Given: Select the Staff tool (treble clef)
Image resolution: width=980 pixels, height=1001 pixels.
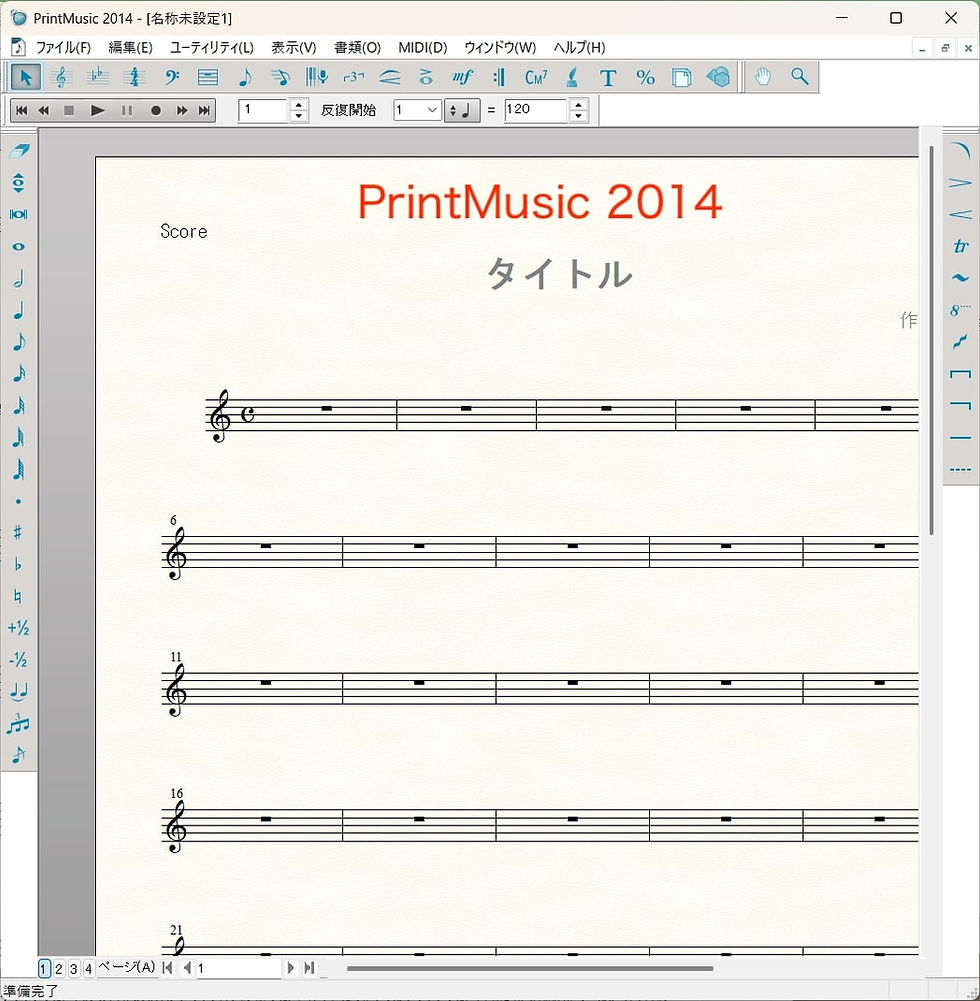Looking at the screenshot, I should point(61,77).
